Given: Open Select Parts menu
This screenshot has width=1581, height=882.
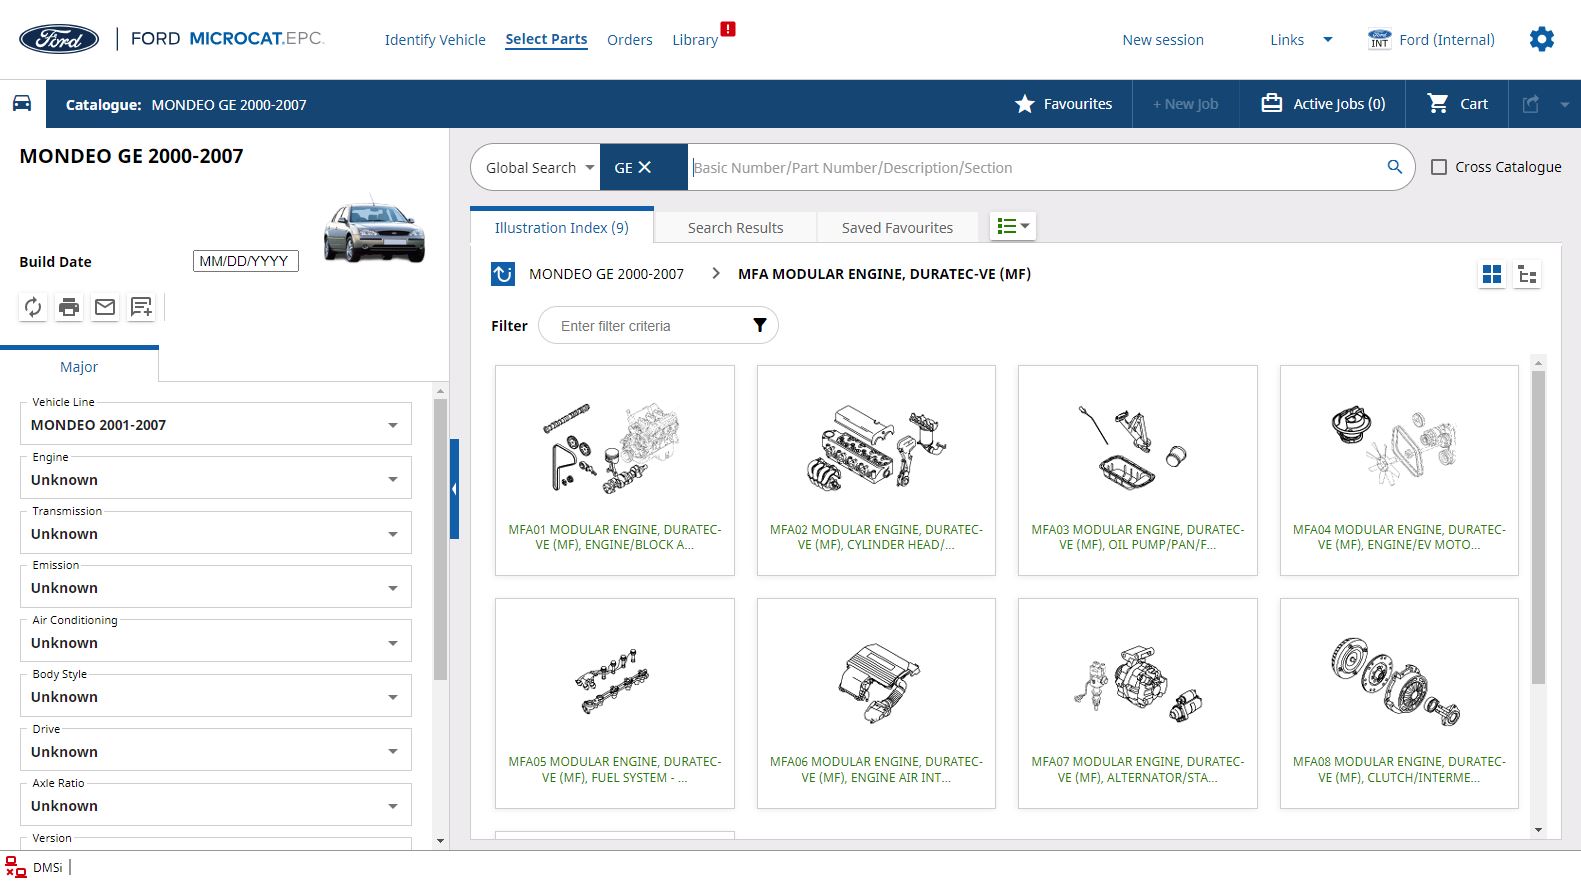Looking at the screenshot, I should click(x=546, y=39).
